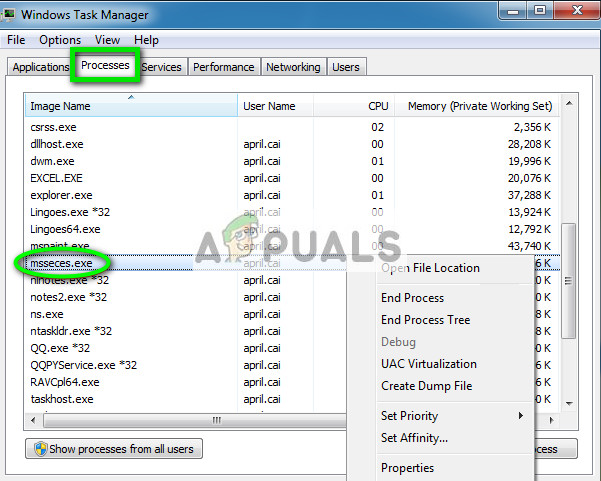Click Show processes from all users button
Viewport: 601px width, 481px height.
[115, 449]
